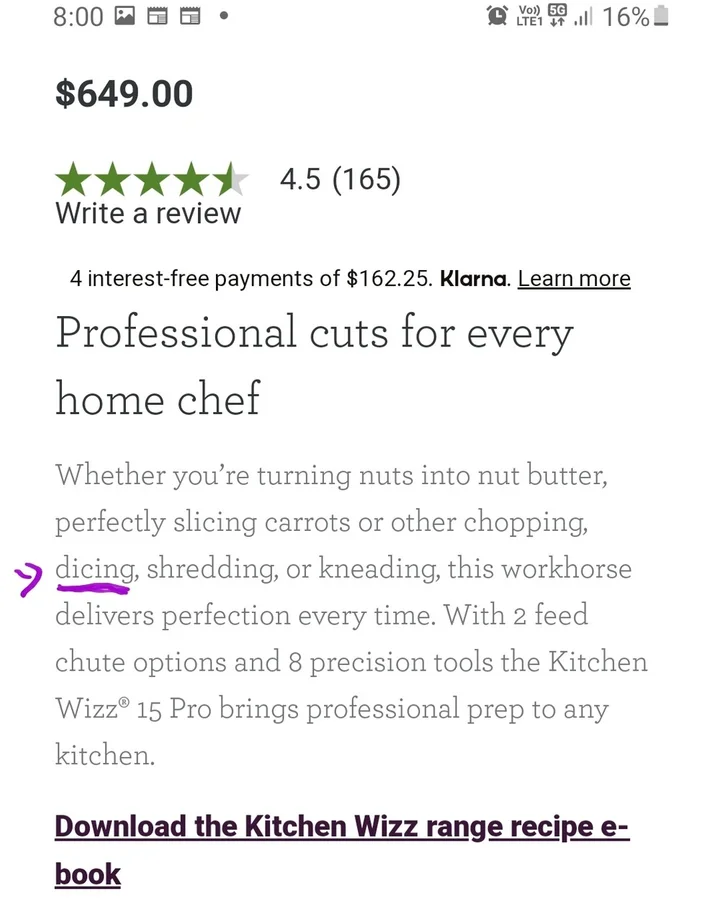Tap the Klarna brand name
The height and width of the screenshot is (917, 720).
click(x=474, y=278)
